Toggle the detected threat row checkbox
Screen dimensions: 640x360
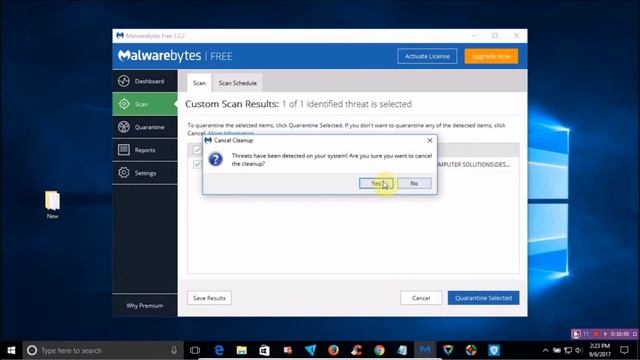197,164
